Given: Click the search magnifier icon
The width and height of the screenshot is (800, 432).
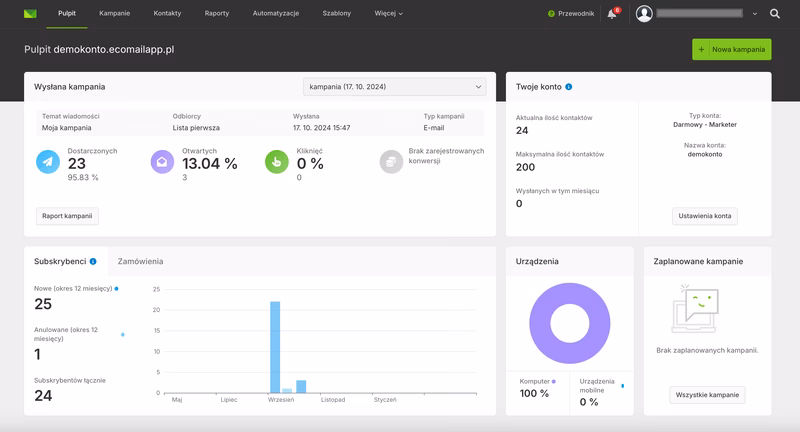Looking at the screenshot, I should pos(775,14).
